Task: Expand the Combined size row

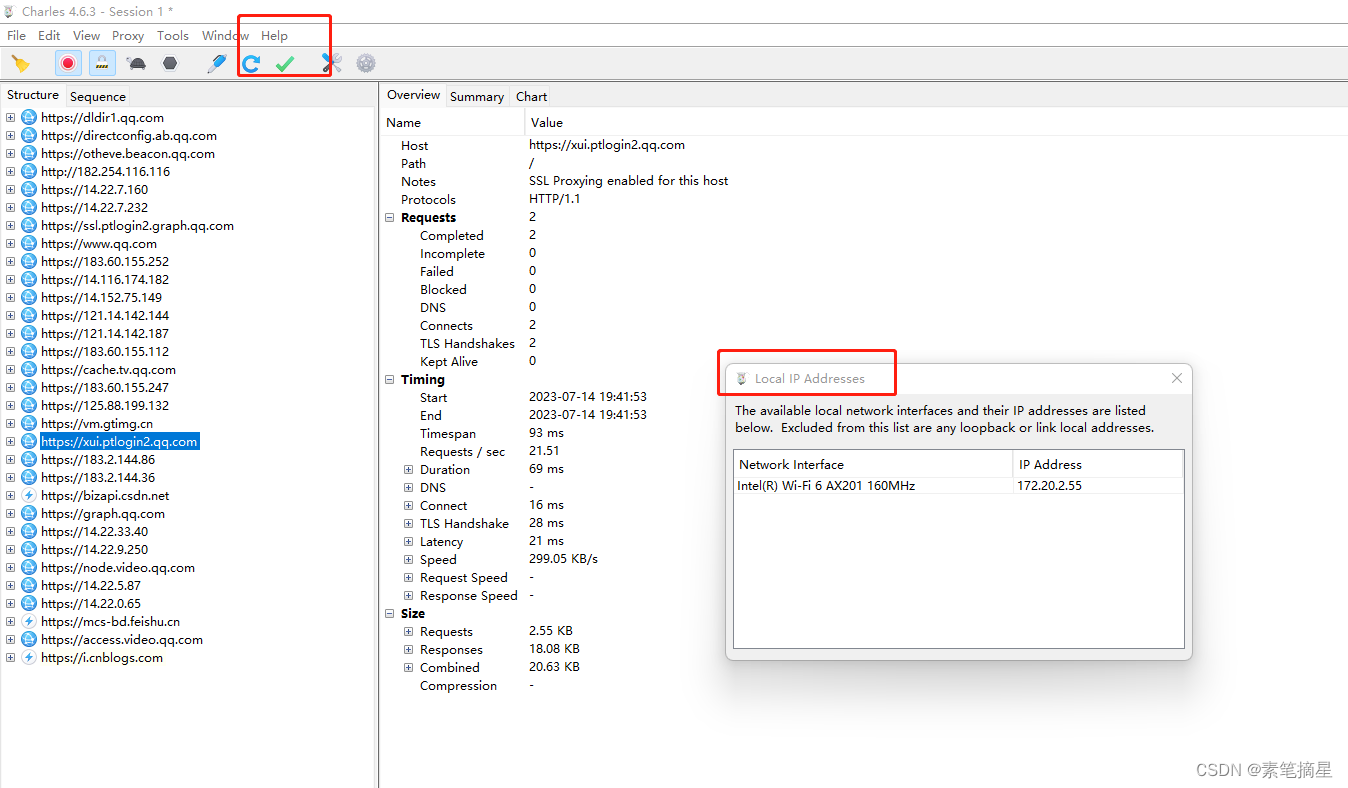Action: tap(409, 667)
